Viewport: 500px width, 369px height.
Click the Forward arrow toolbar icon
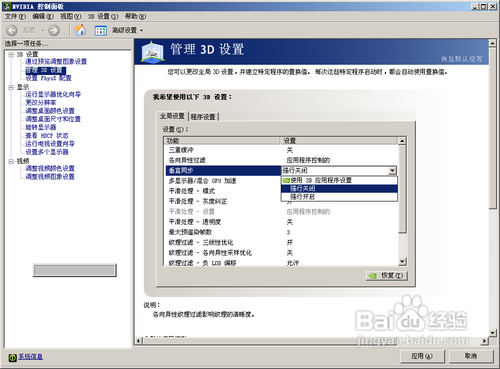[x=54, y=30]
